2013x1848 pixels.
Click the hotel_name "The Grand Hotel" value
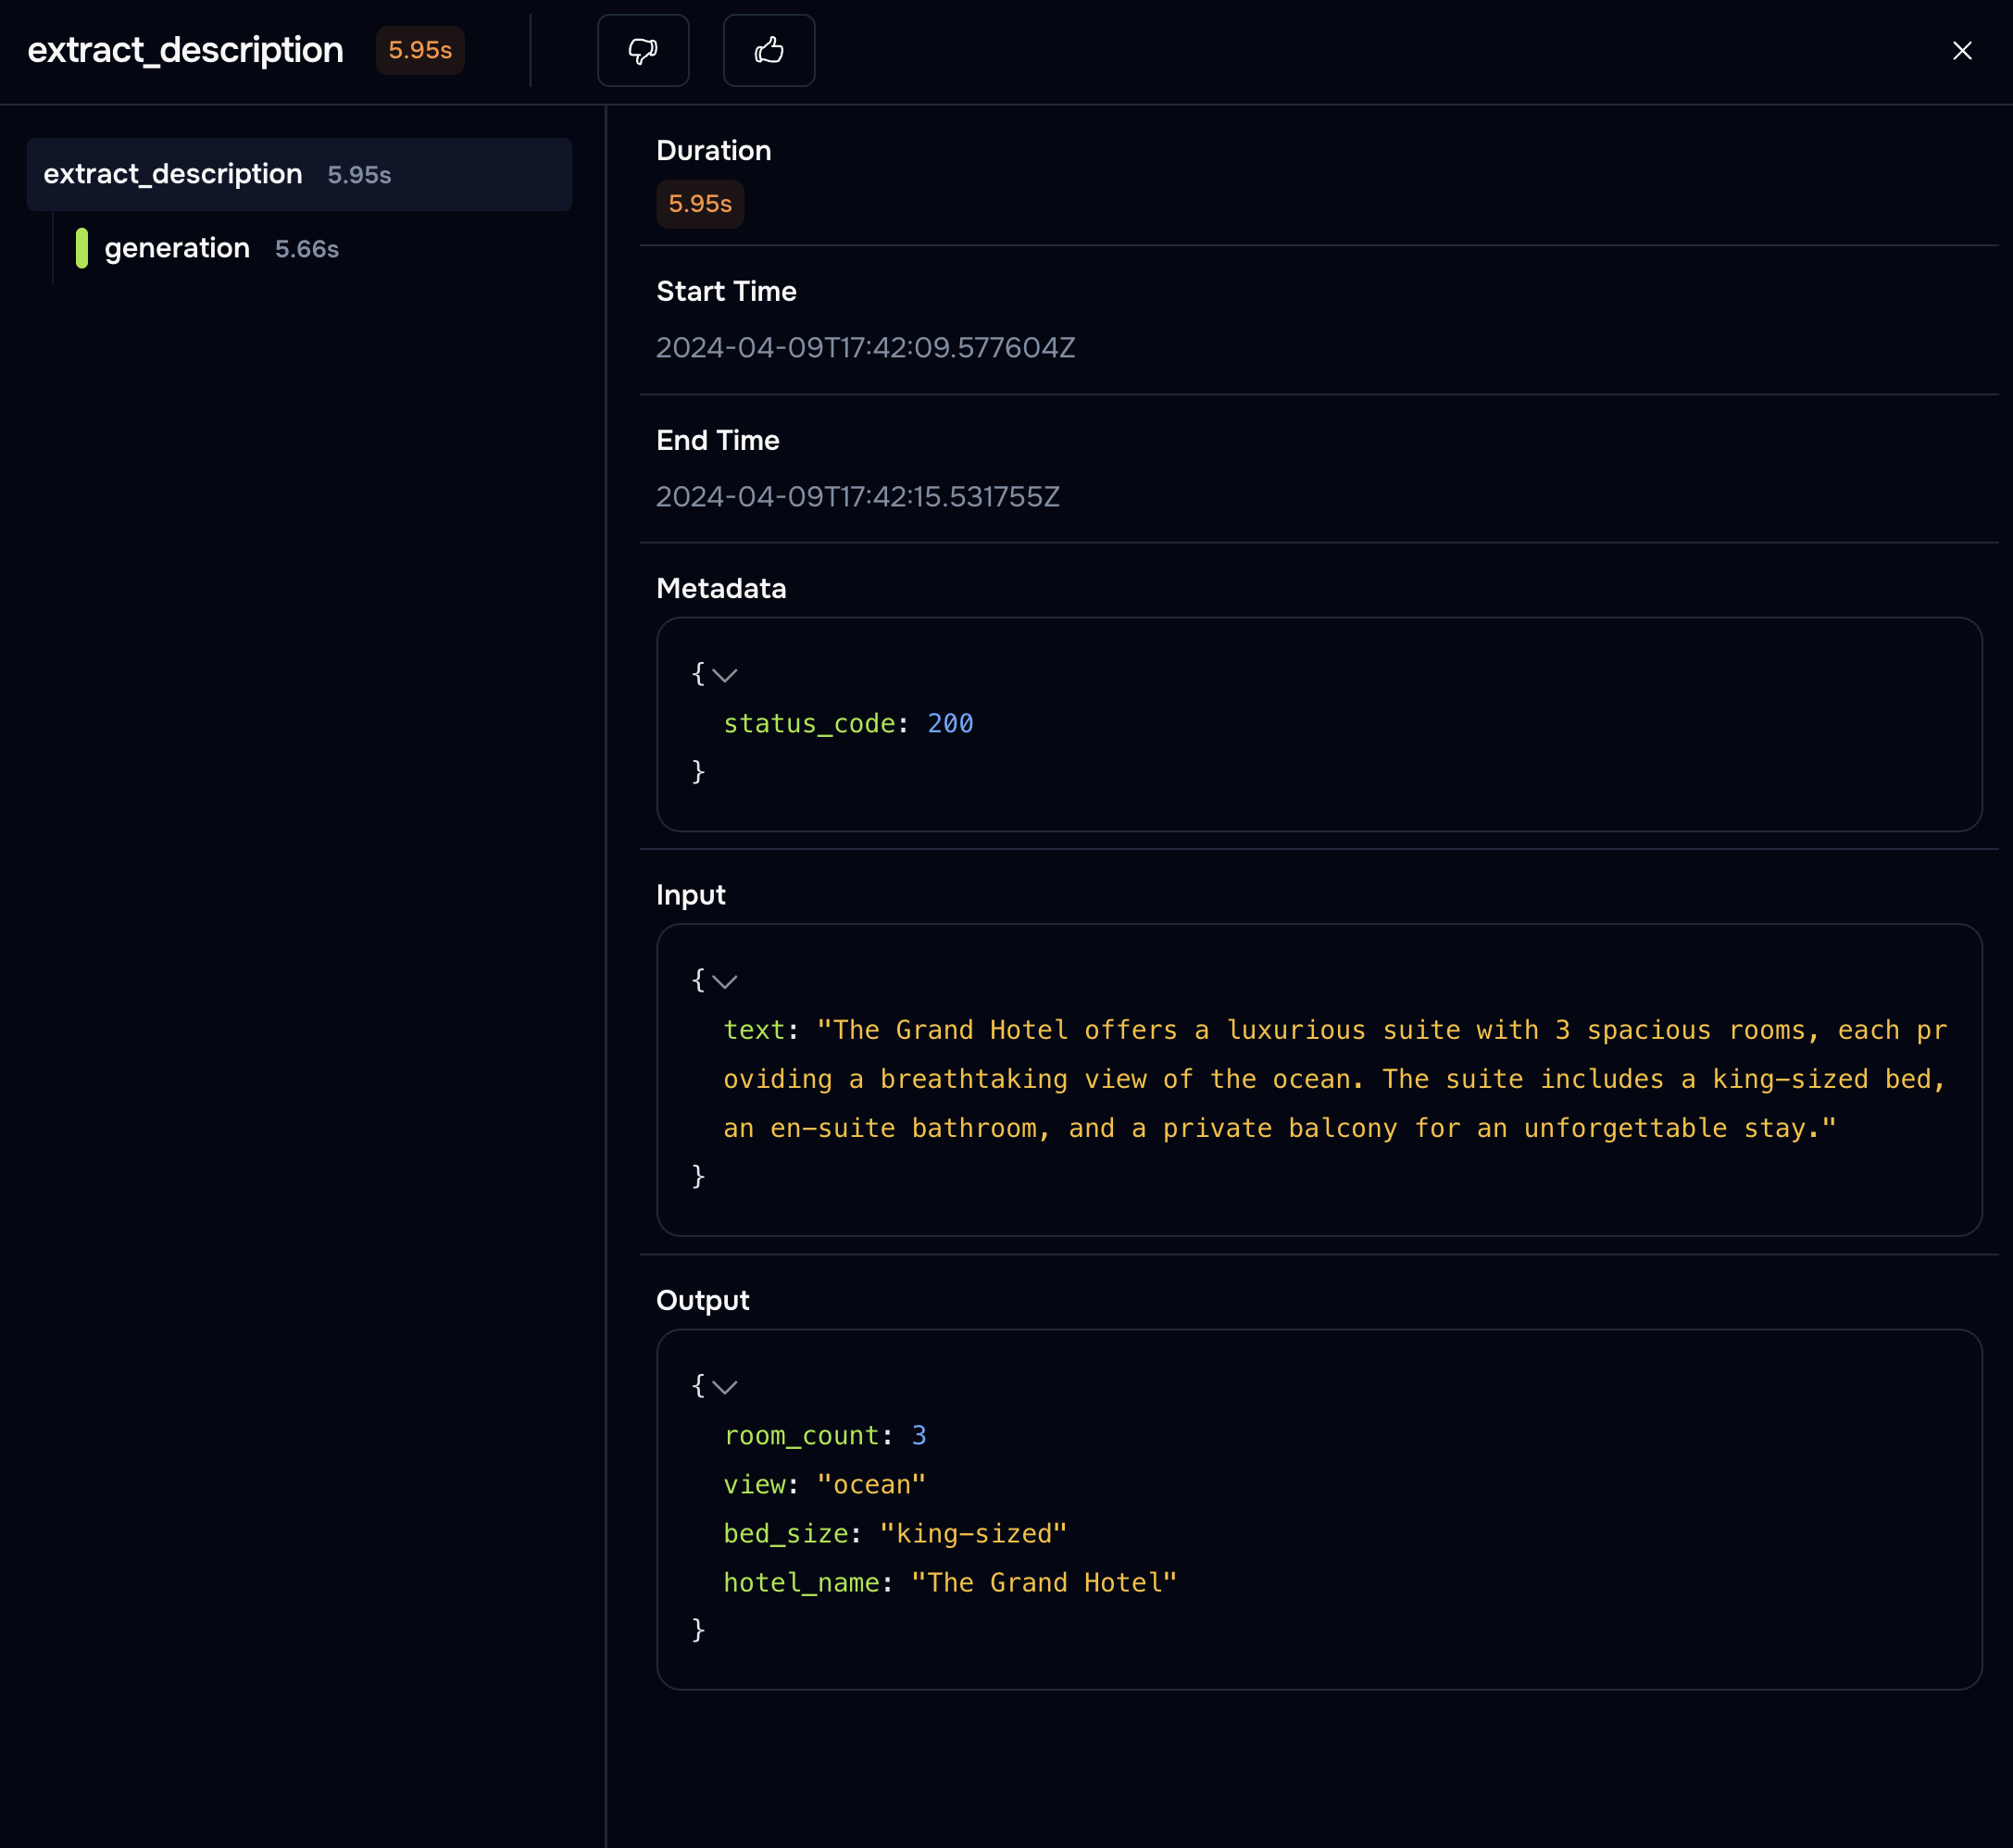[x=1044, y=1582]
